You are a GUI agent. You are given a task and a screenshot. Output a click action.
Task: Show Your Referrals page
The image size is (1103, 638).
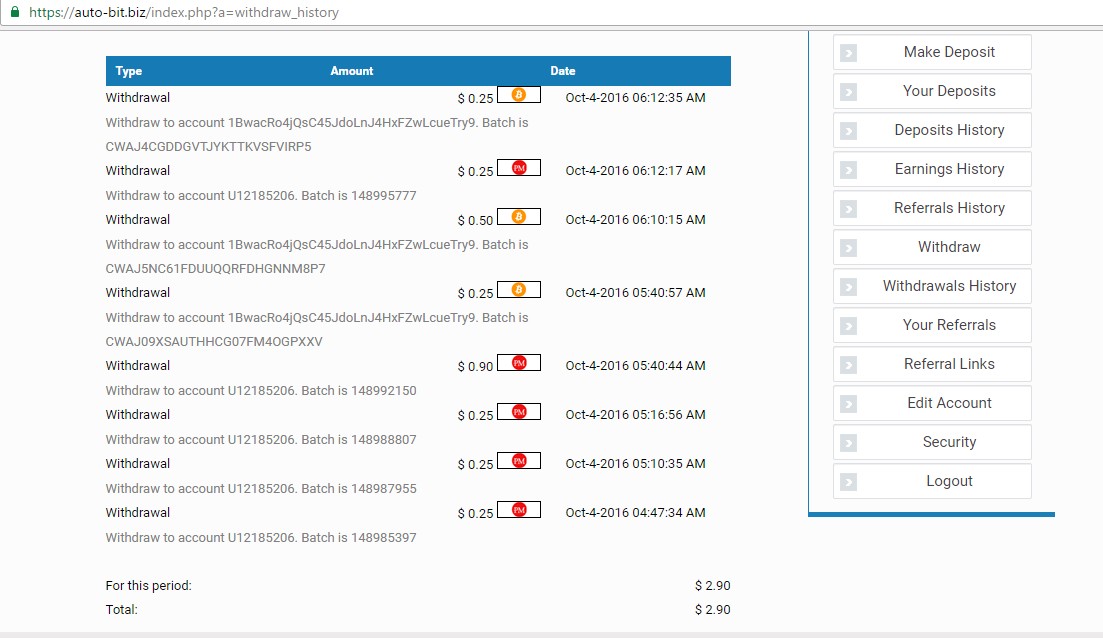932,325
